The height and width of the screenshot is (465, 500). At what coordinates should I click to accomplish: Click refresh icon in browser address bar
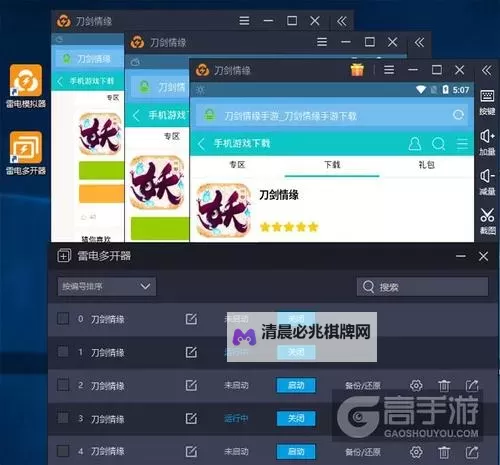tap(459, 115)
